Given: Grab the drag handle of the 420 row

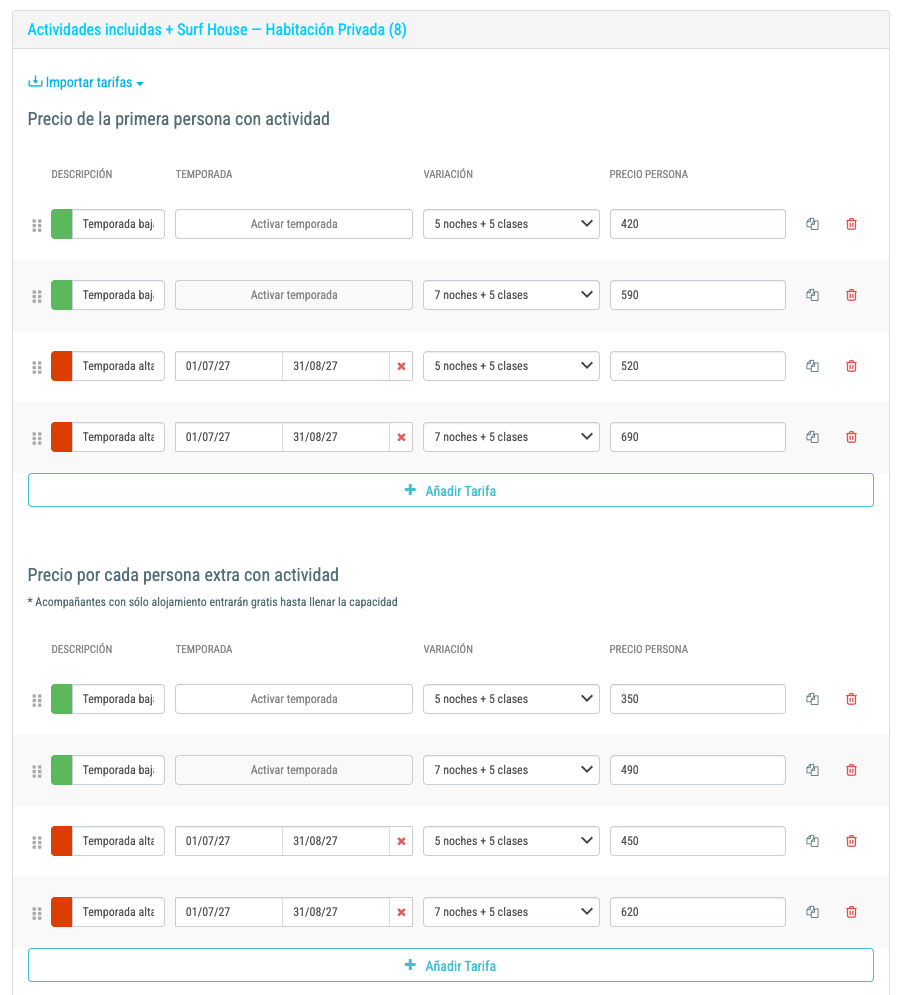Looking at the screenshot, I should coord(37,225).
